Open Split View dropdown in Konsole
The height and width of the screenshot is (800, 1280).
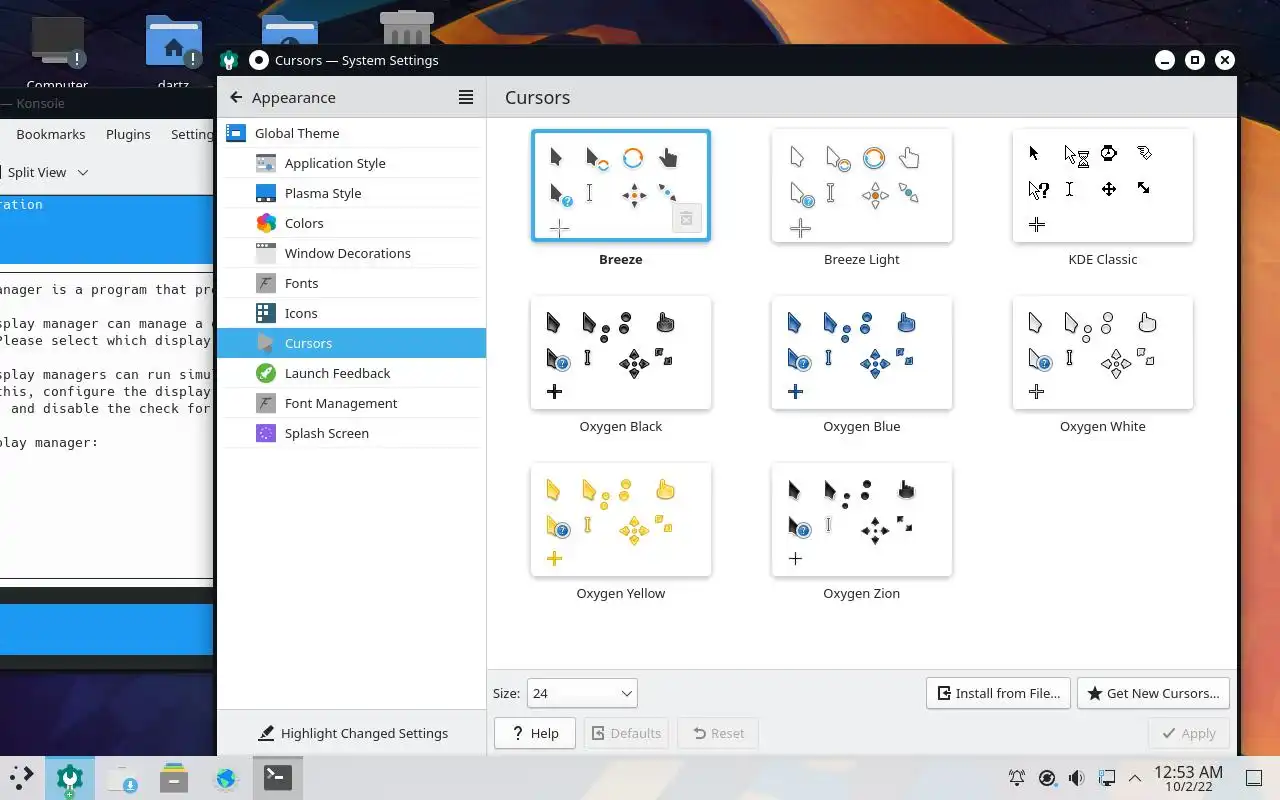click(47, 172)
